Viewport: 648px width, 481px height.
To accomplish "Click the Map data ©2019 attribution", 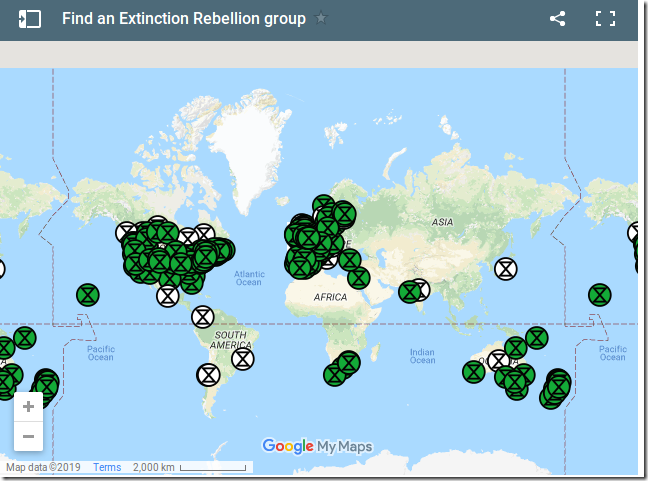I will click(43, 467).
